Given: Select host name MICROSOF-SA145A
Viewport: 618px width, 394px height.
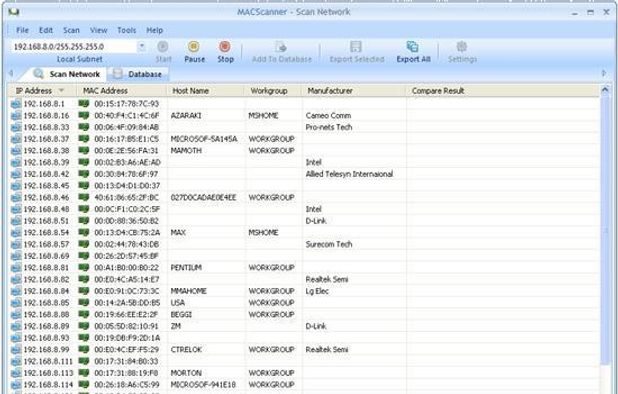Looking at the screenshot, I should tap(204, 139).
